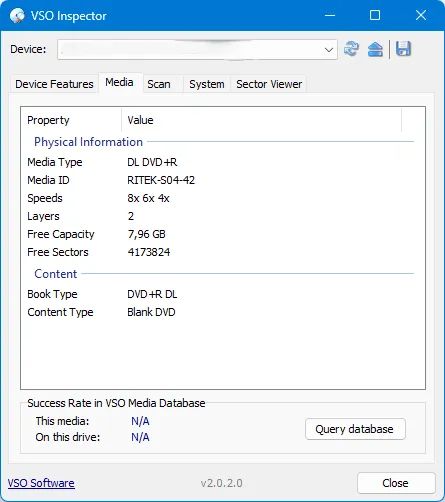Click the value 8x 6x 4x
This screenshot has width=445, height=502.
point(148,198)
